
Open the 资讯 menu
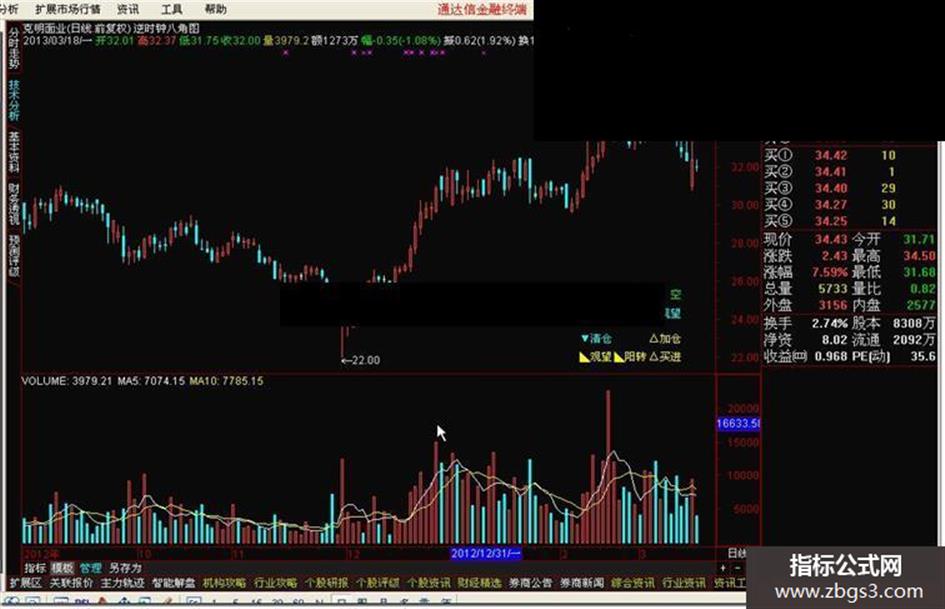click(x=128, y=10)
